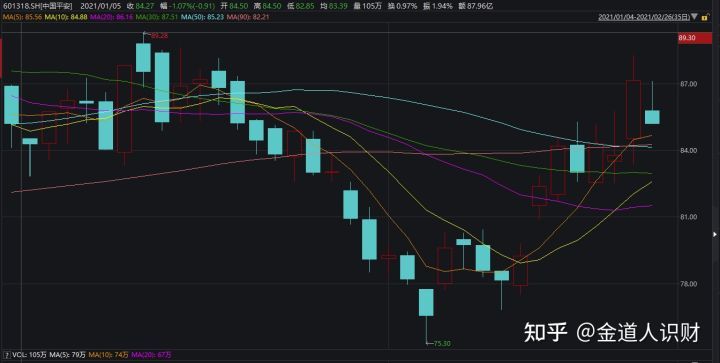Select the green MA(30) indicator label
The height and width of the screenshot is (363, 720).
point(157,17)
